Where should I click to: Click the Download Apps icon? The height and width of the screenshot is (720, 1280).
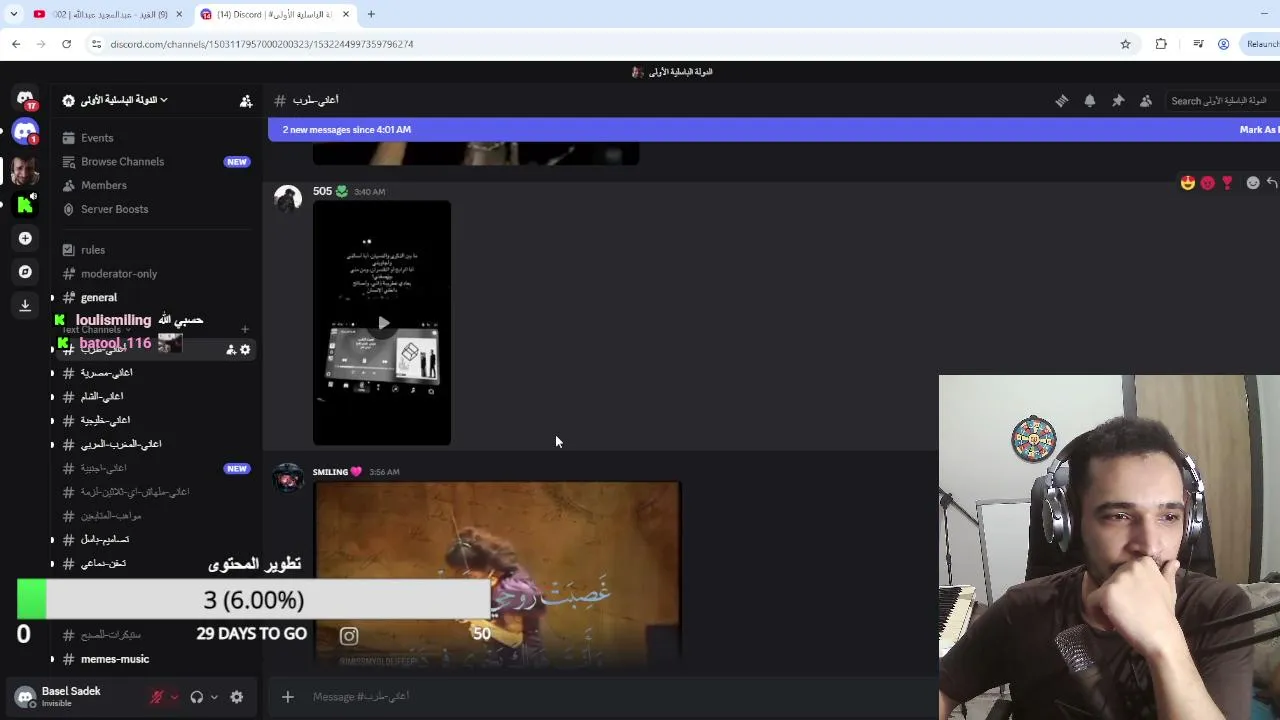coord(25,305)
